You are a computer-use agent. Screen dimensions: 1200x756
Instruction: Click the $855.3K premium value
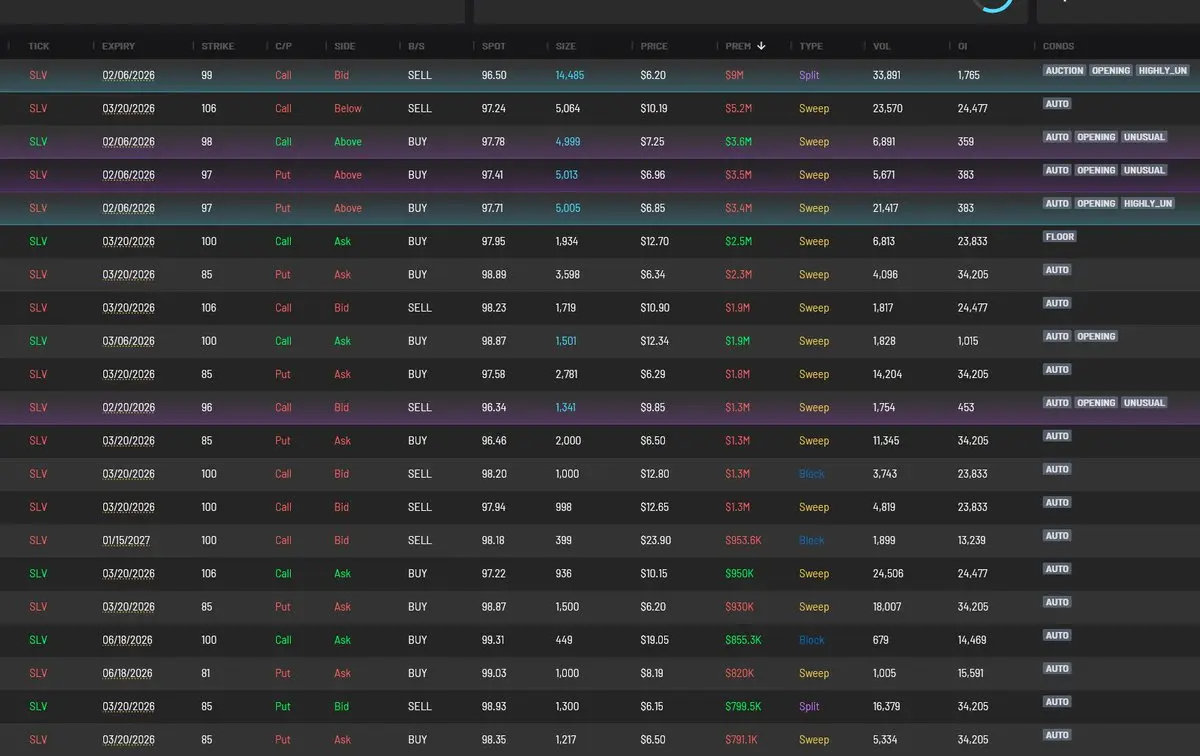point(743,640)
